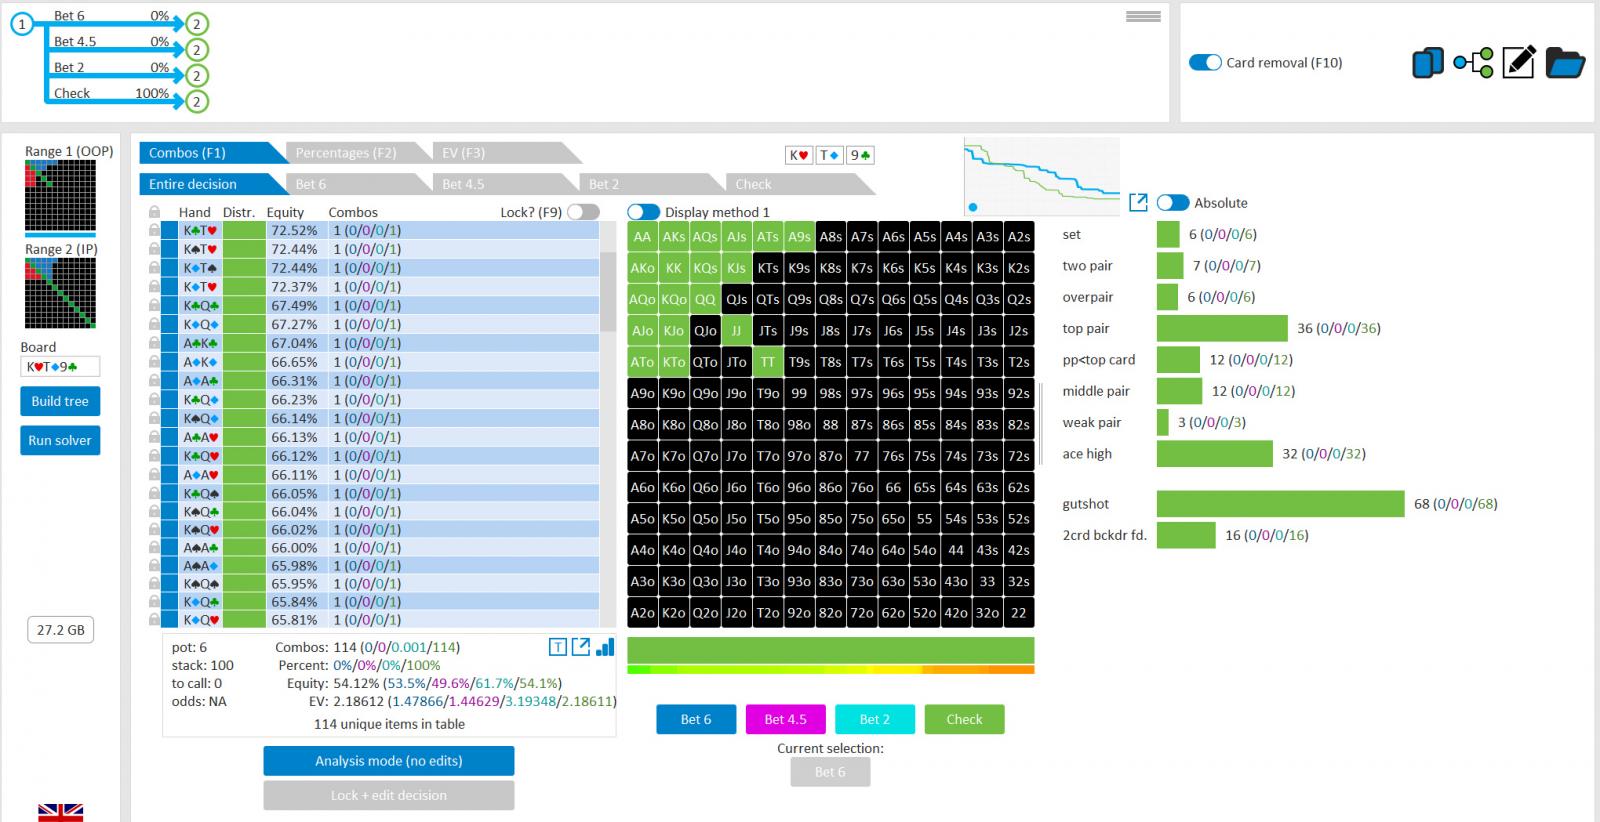Open the EV (F3) tab
The image size is (1600, 822).
point(463,153)
